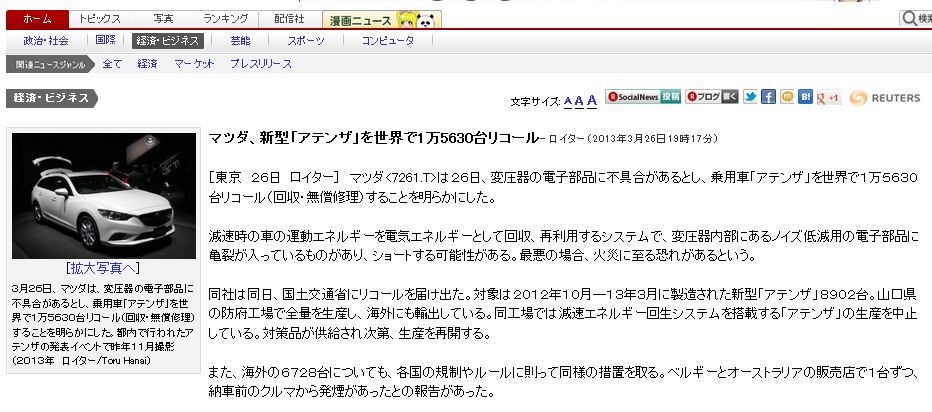Click the search magnifier icon
Viewport: 932px width, 412px height.
pos(909,19)
